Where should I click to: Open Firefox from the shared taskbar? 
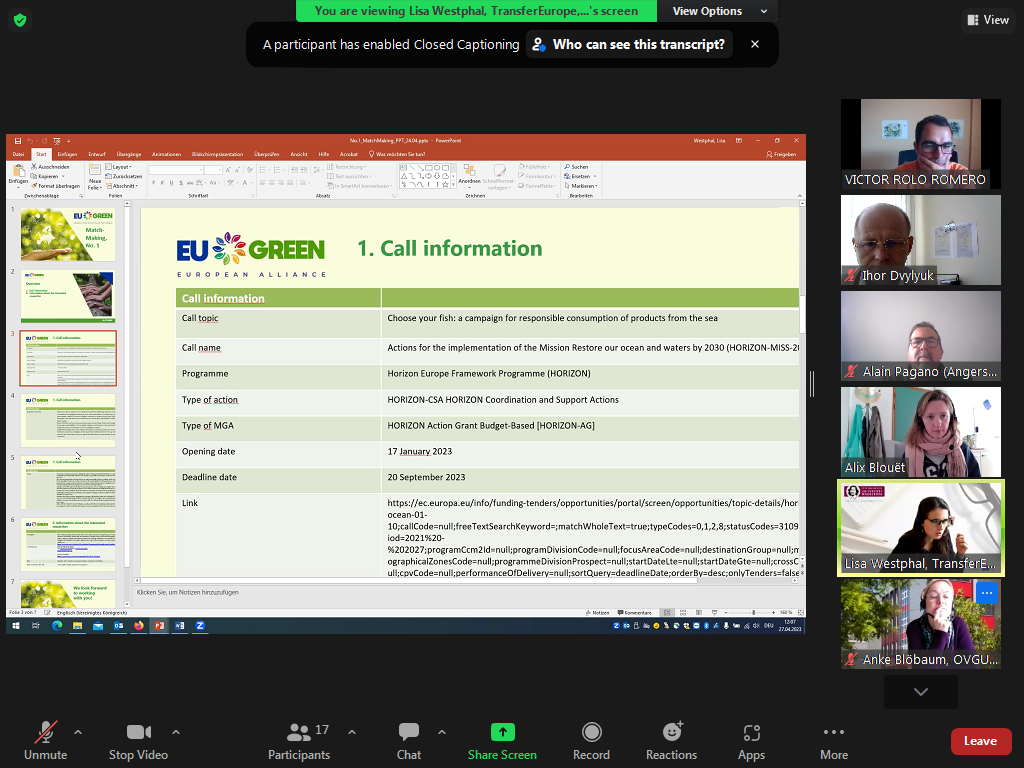(x=138, y=626)
